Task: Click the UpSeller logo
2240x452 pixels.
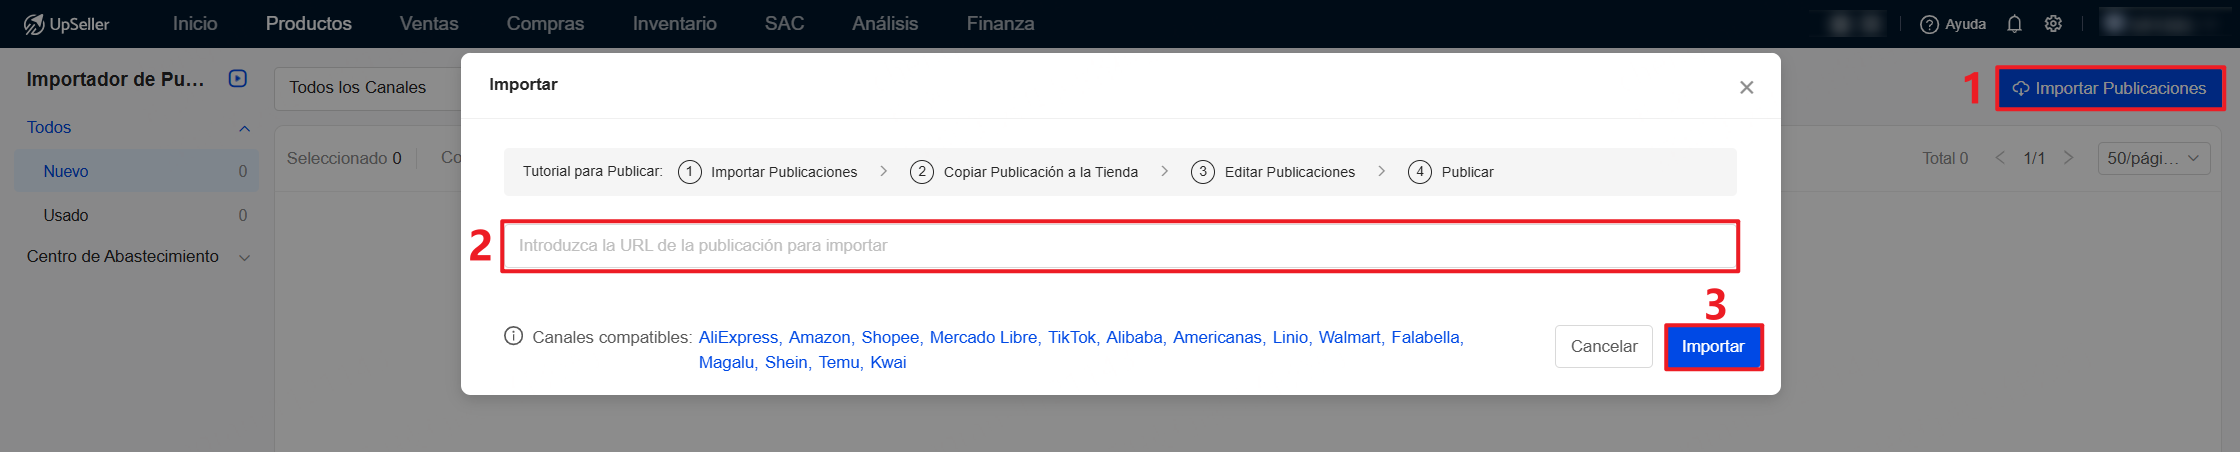Action: coord(66,24)
